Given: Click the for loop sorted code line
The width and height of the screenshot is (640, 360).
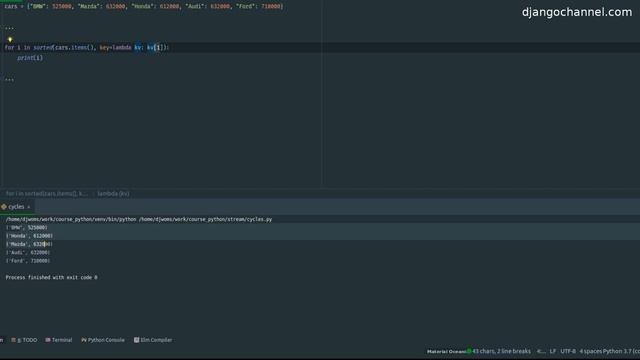Looking at the screenshot, I should (x=87, y=47).
